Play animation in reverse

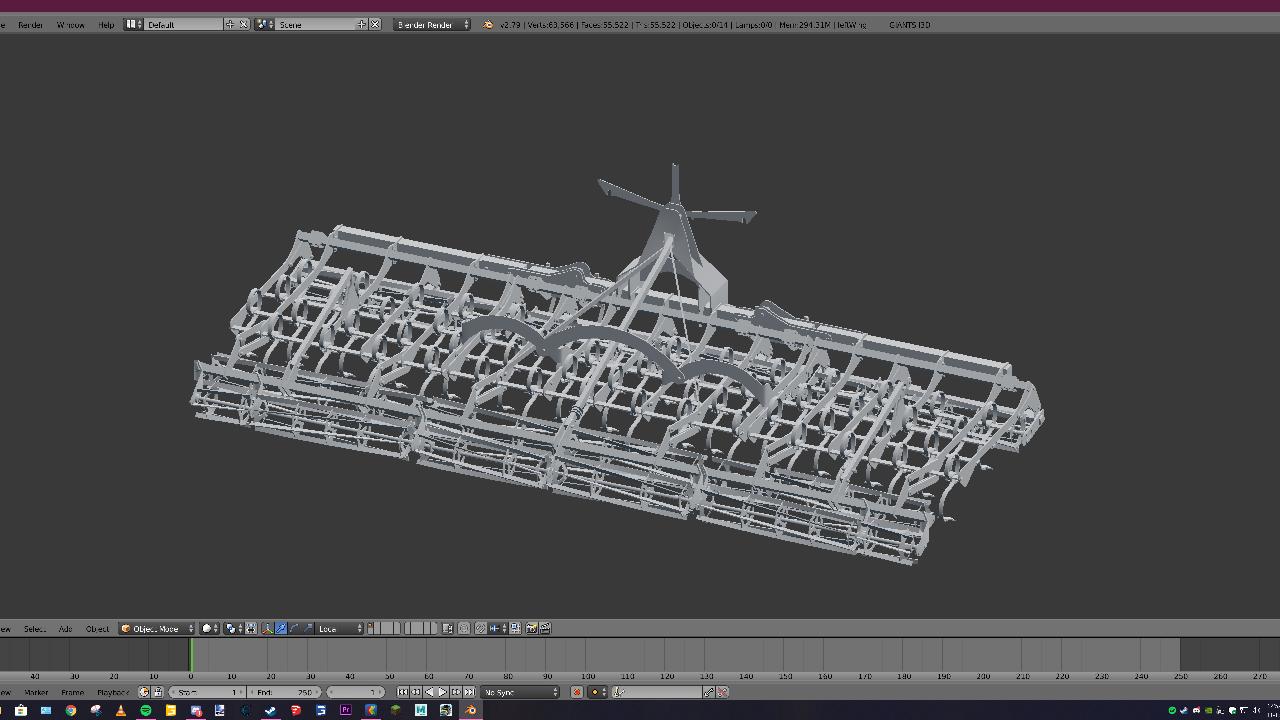[x=429, y=692]
